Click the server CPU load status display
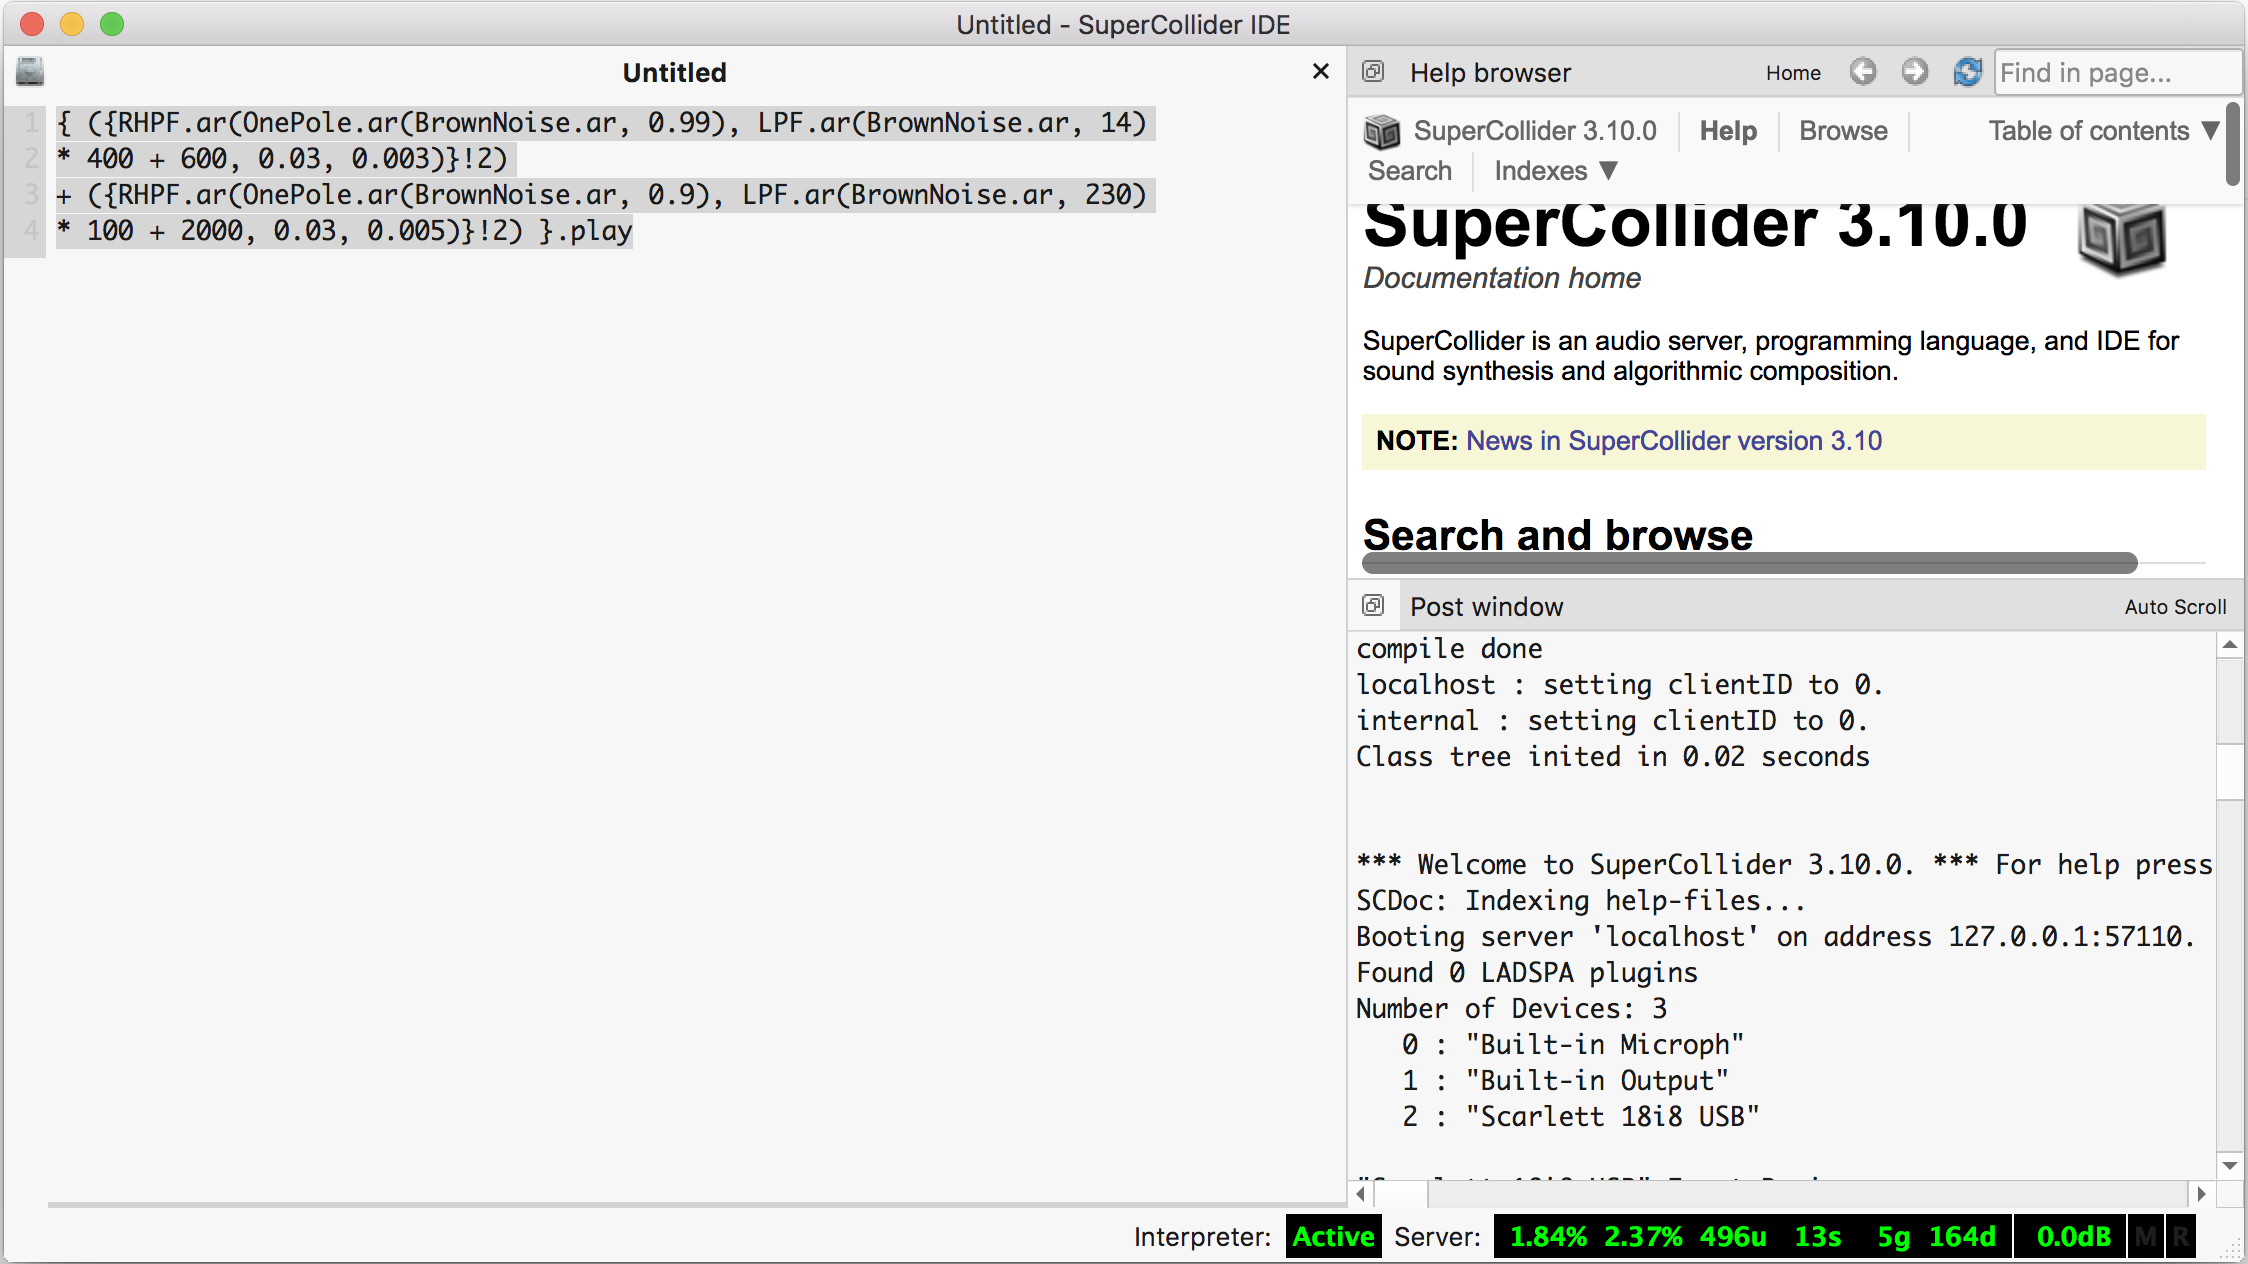The width and height of the screenshot is (2248, 1264). coord(1751,1237)
